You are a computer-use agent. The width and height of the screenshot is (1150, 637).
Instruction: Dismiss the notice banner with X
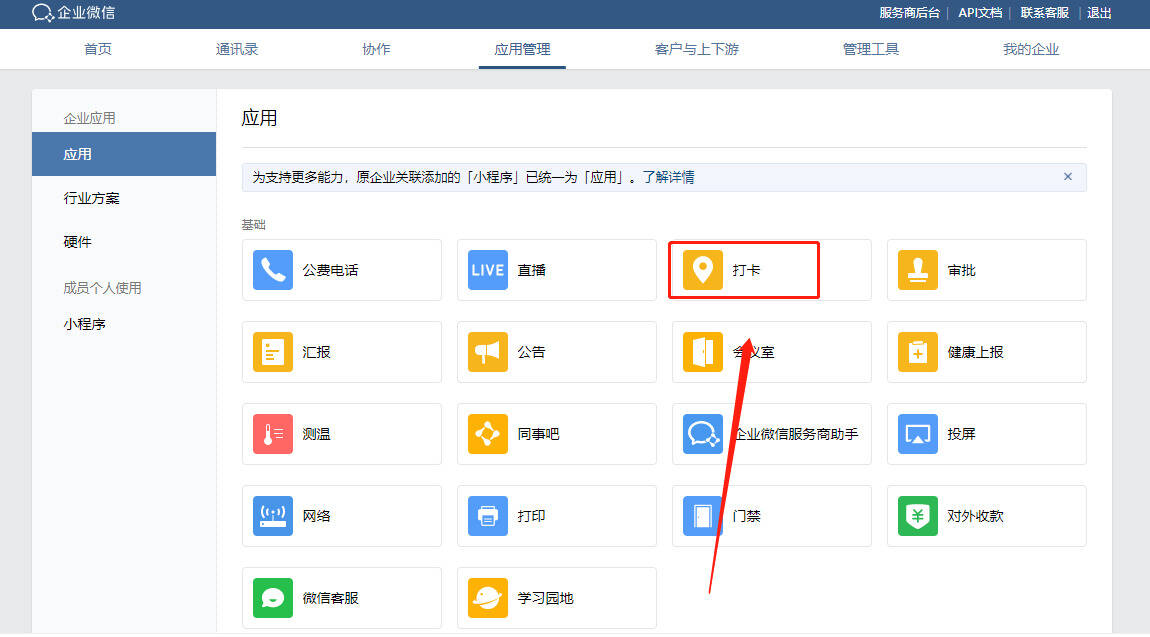coord(1068,177)
